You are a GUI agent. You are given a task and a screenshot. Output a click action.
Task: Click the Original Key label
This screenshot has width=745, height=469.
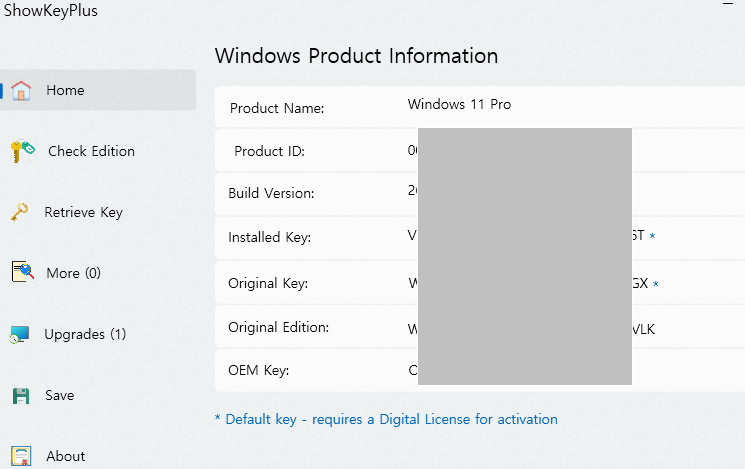[x=268, y=283]
